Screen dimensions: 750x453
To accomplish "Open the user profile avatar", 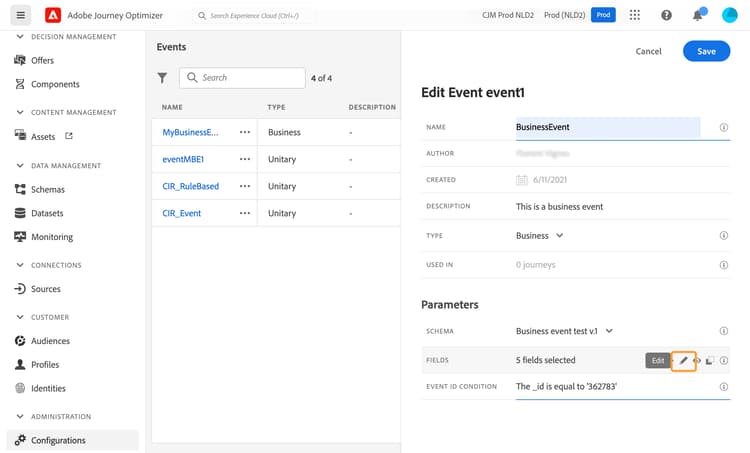I will (x=729, y=15).
